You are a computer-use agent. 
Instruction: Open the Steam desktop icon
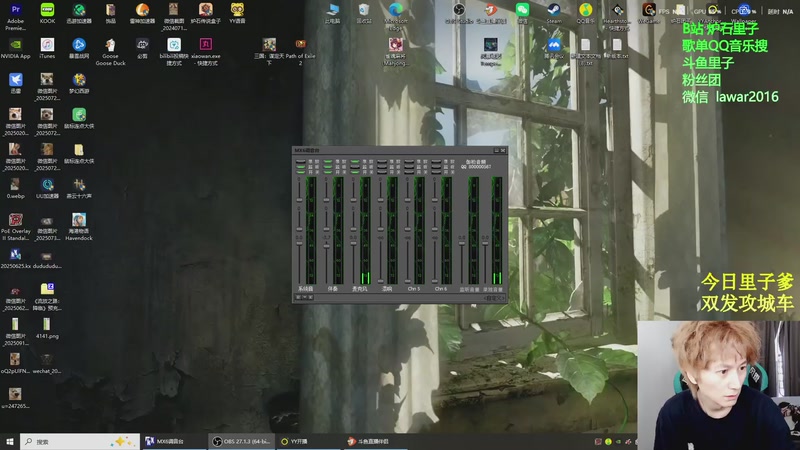click(554, 13)
